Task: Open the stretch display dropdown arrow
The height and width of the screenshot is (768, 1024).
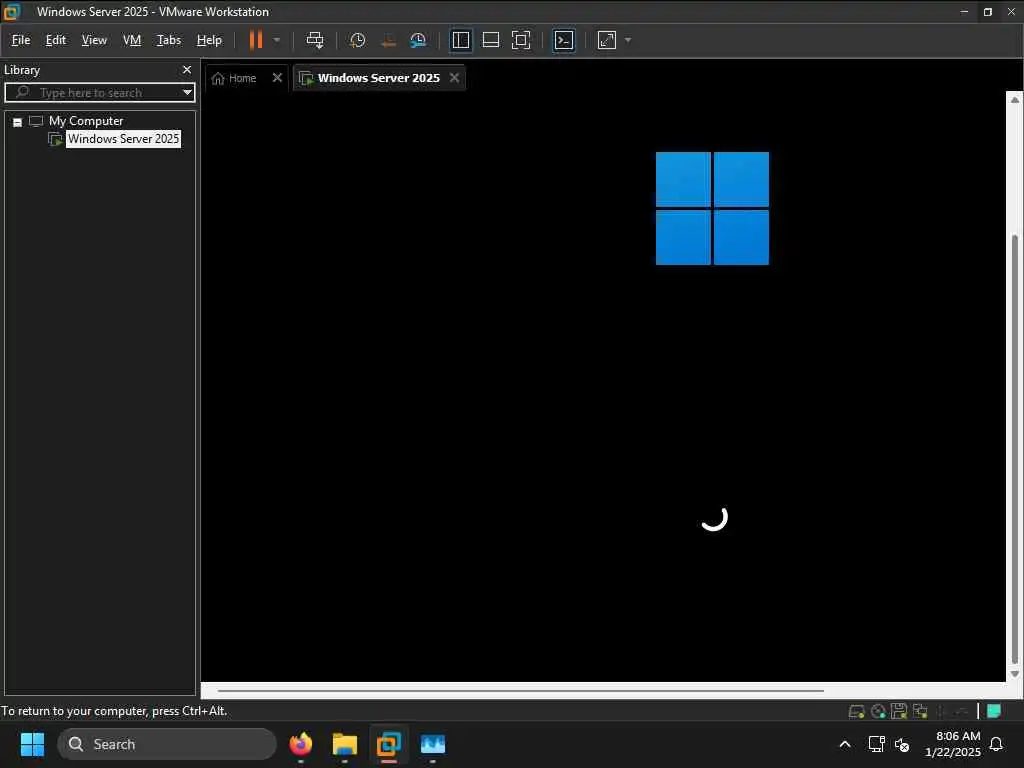Action: pos(628,40)
